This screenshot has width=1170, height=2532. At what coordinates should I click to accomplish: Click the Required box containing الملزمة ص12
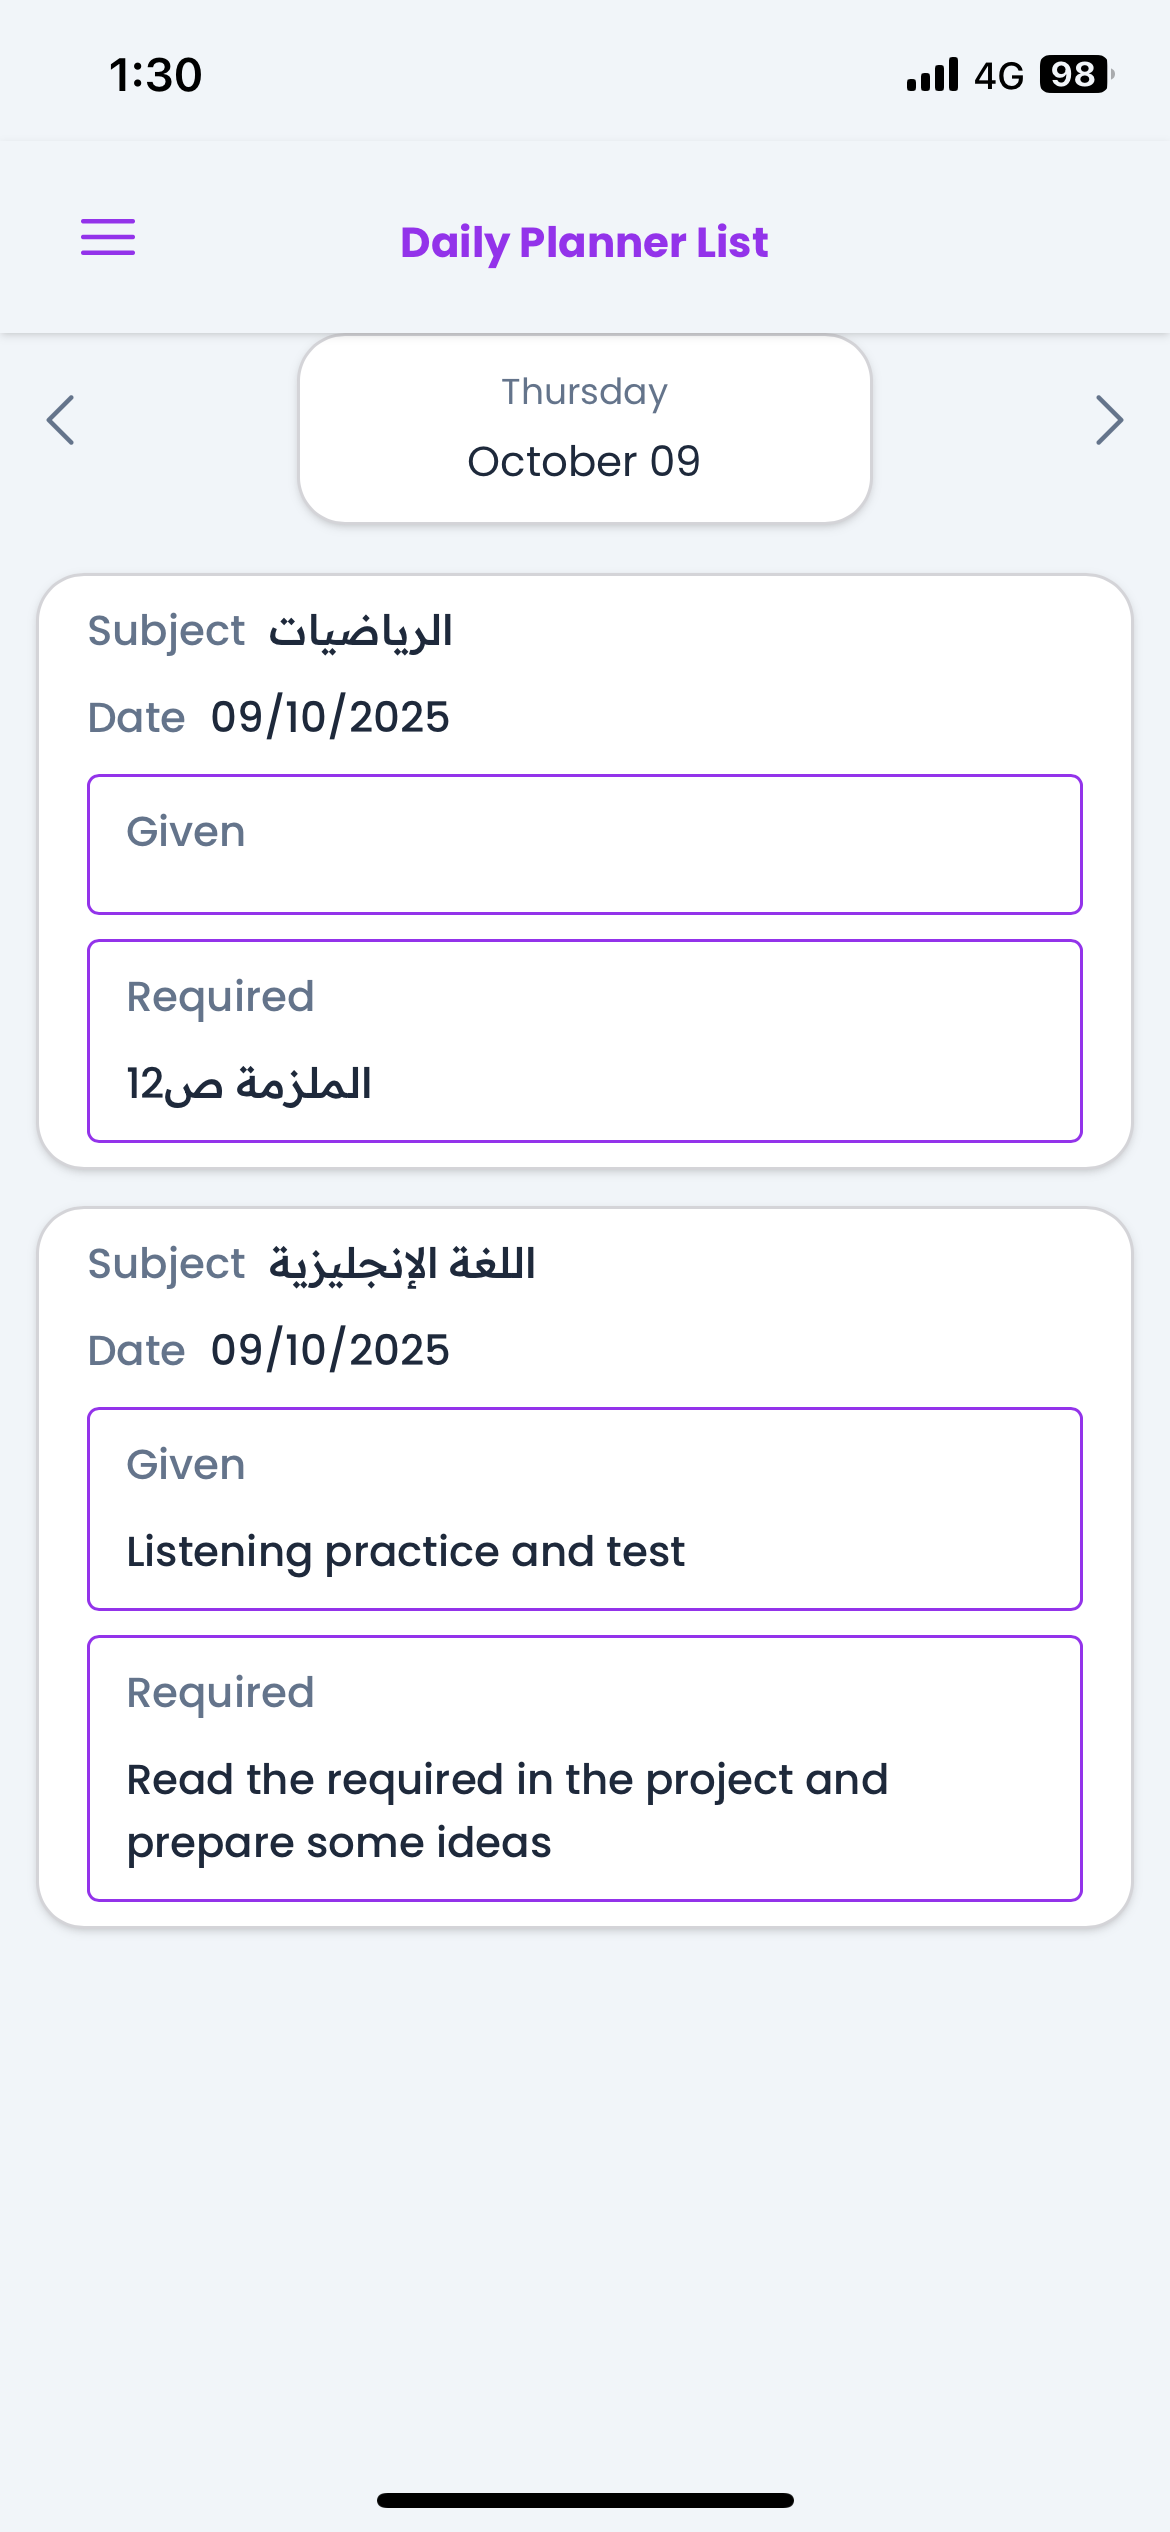pos(585,1040)
